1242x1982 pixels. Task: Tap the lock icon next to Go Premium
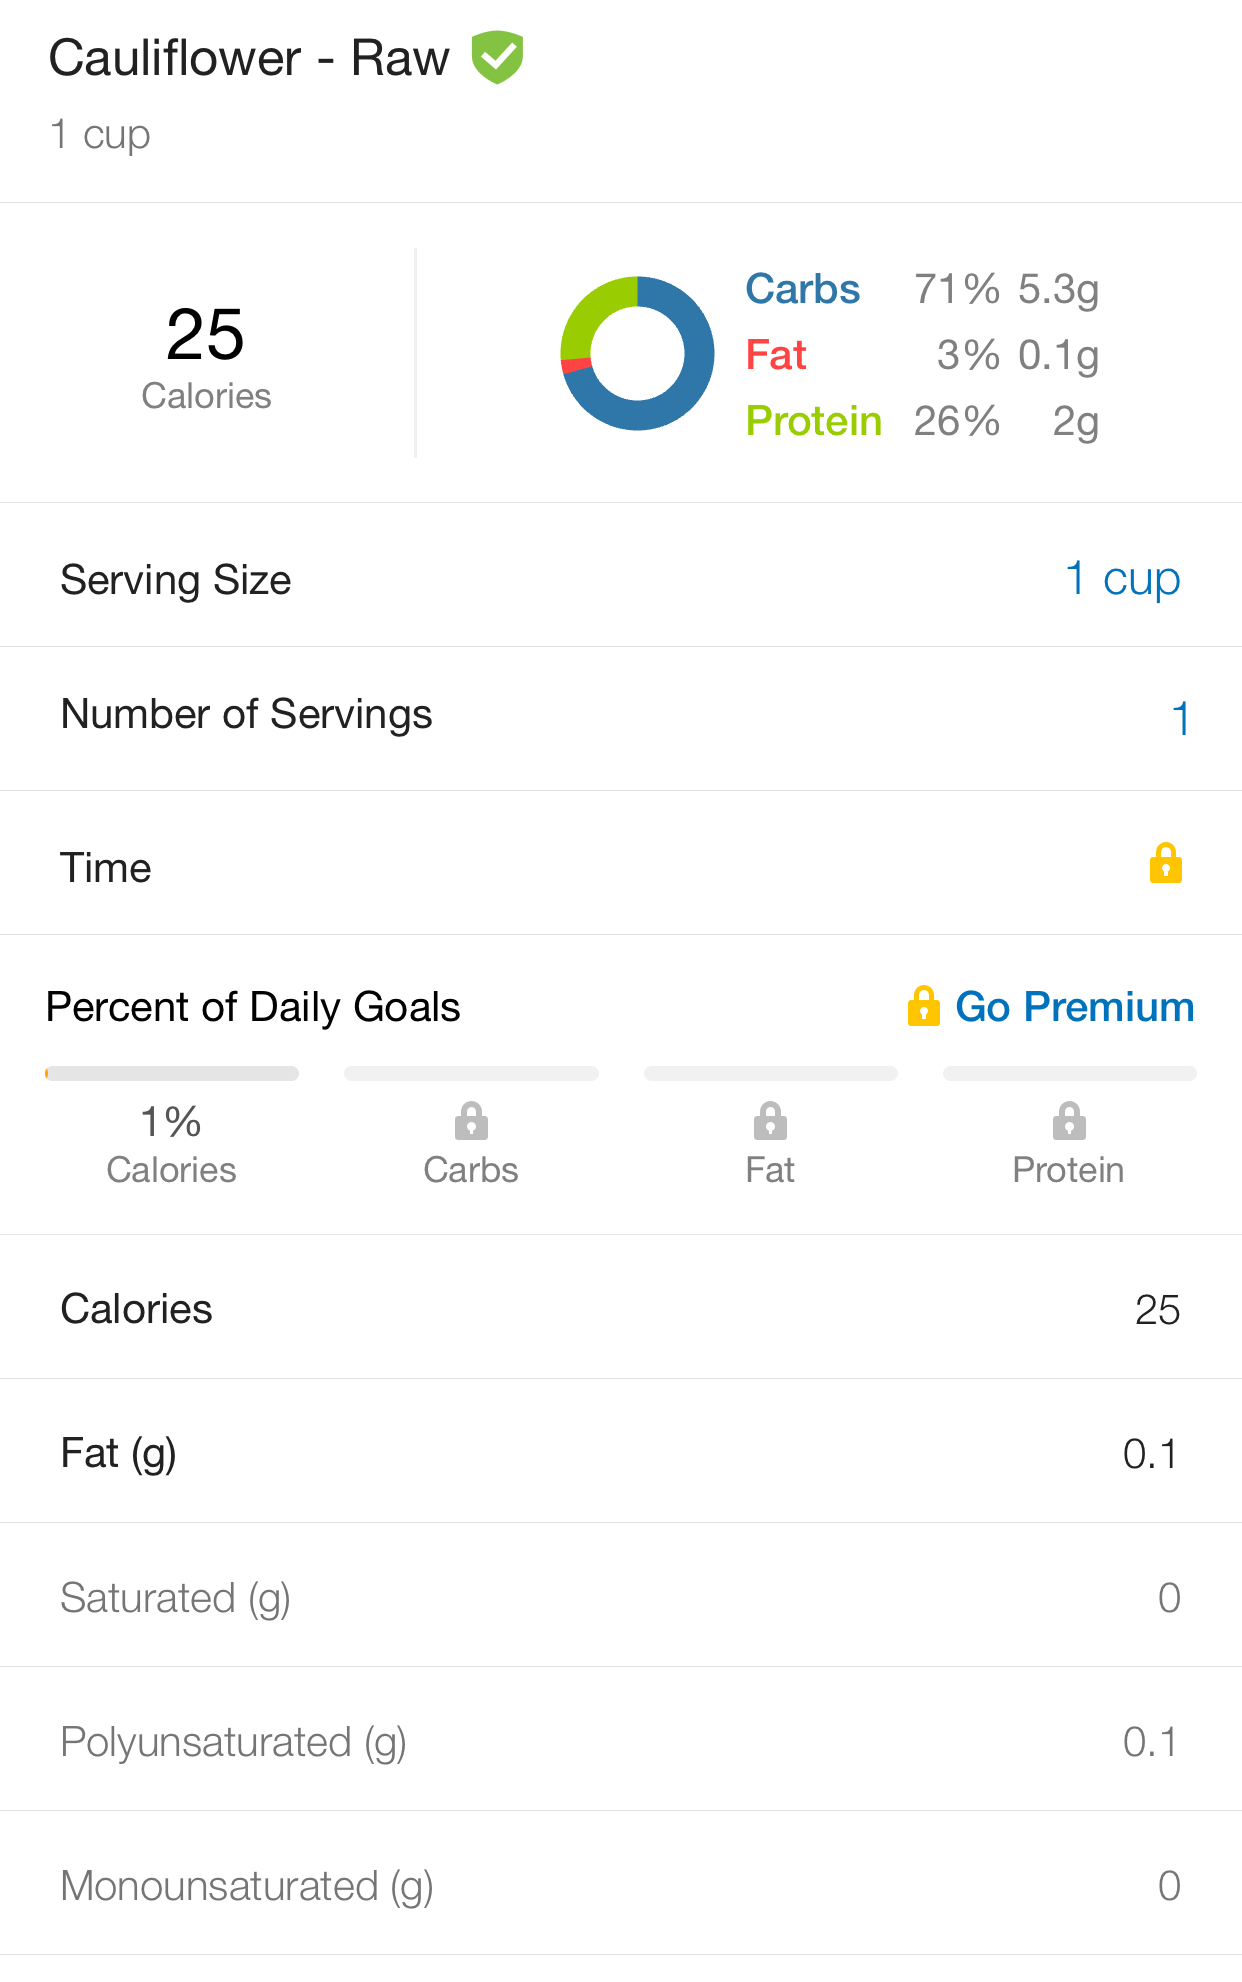(x=923, y=1006)
